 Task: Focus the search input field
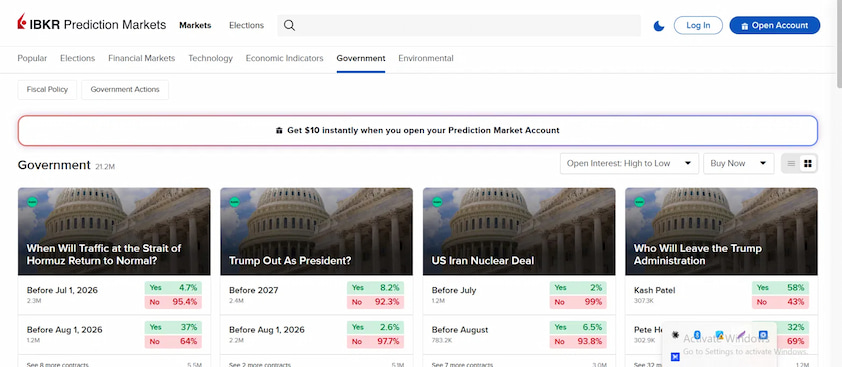pyautogui.click(x=459, y=25)
